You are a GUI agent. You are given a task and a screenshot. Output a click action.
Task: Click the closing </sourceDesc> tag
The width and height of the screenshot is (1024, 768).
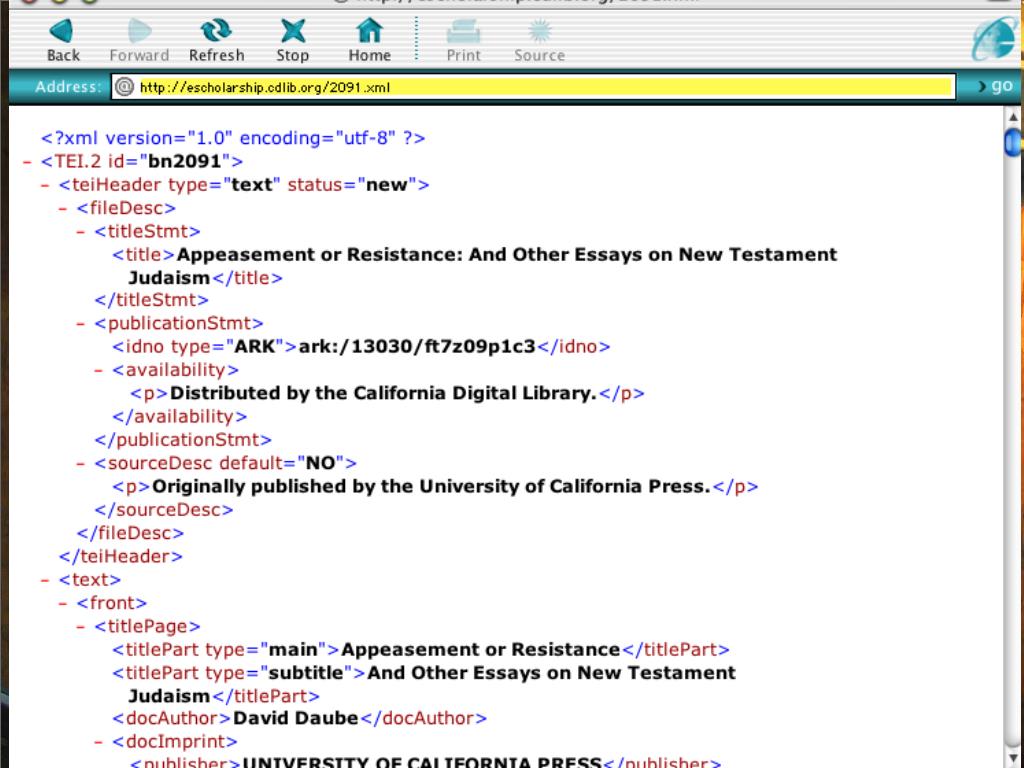(163, 509)
